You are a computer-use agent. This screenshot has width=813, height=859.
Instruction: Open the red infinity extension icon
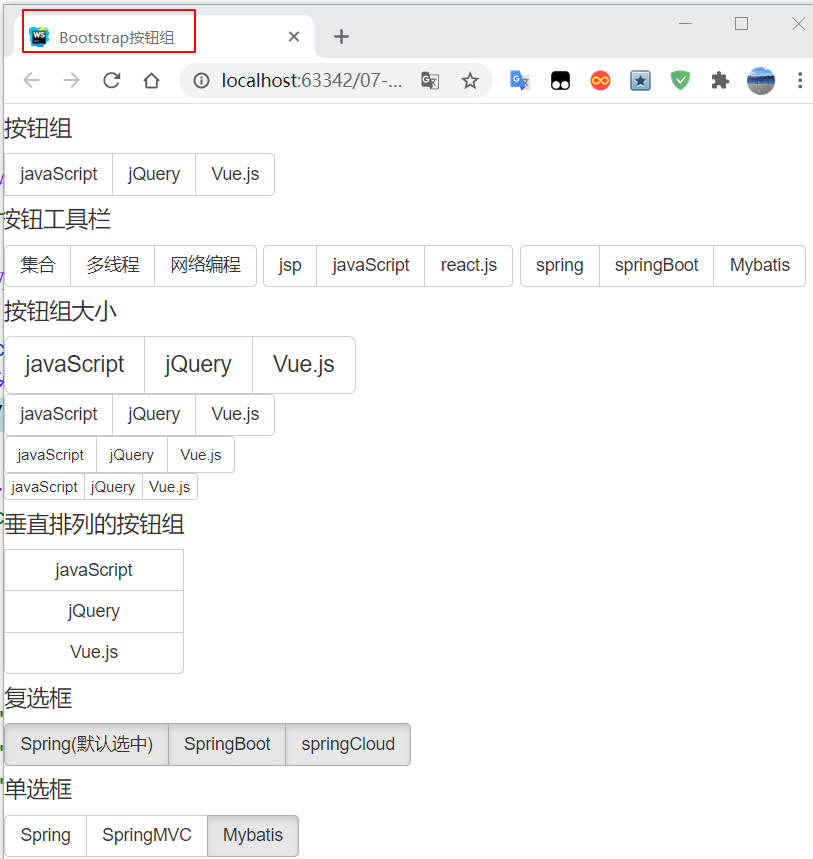(x=600, y=81)
